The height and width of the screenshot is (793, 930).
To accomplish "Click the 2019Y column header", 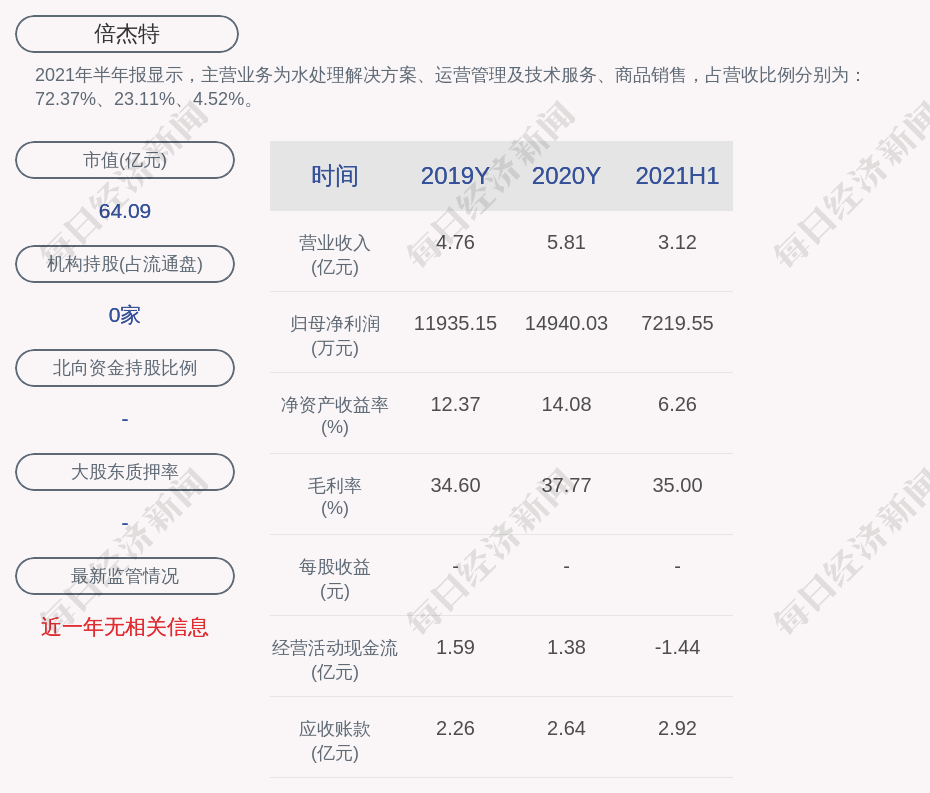I will click(455, 176).
